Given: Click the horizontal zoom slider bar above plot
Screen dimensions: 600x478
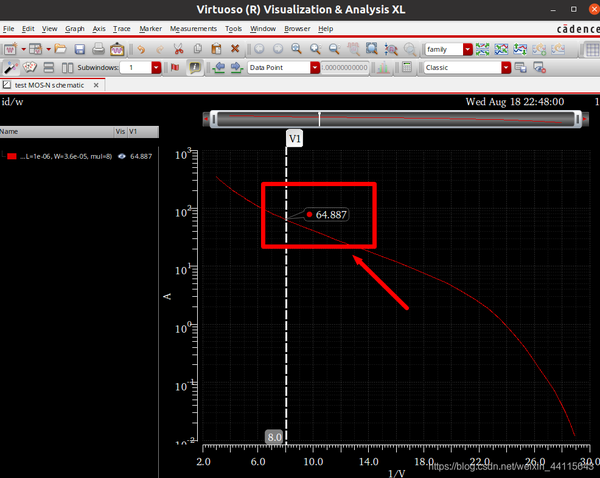Looking at the screenshot, I should coord(396,119).
